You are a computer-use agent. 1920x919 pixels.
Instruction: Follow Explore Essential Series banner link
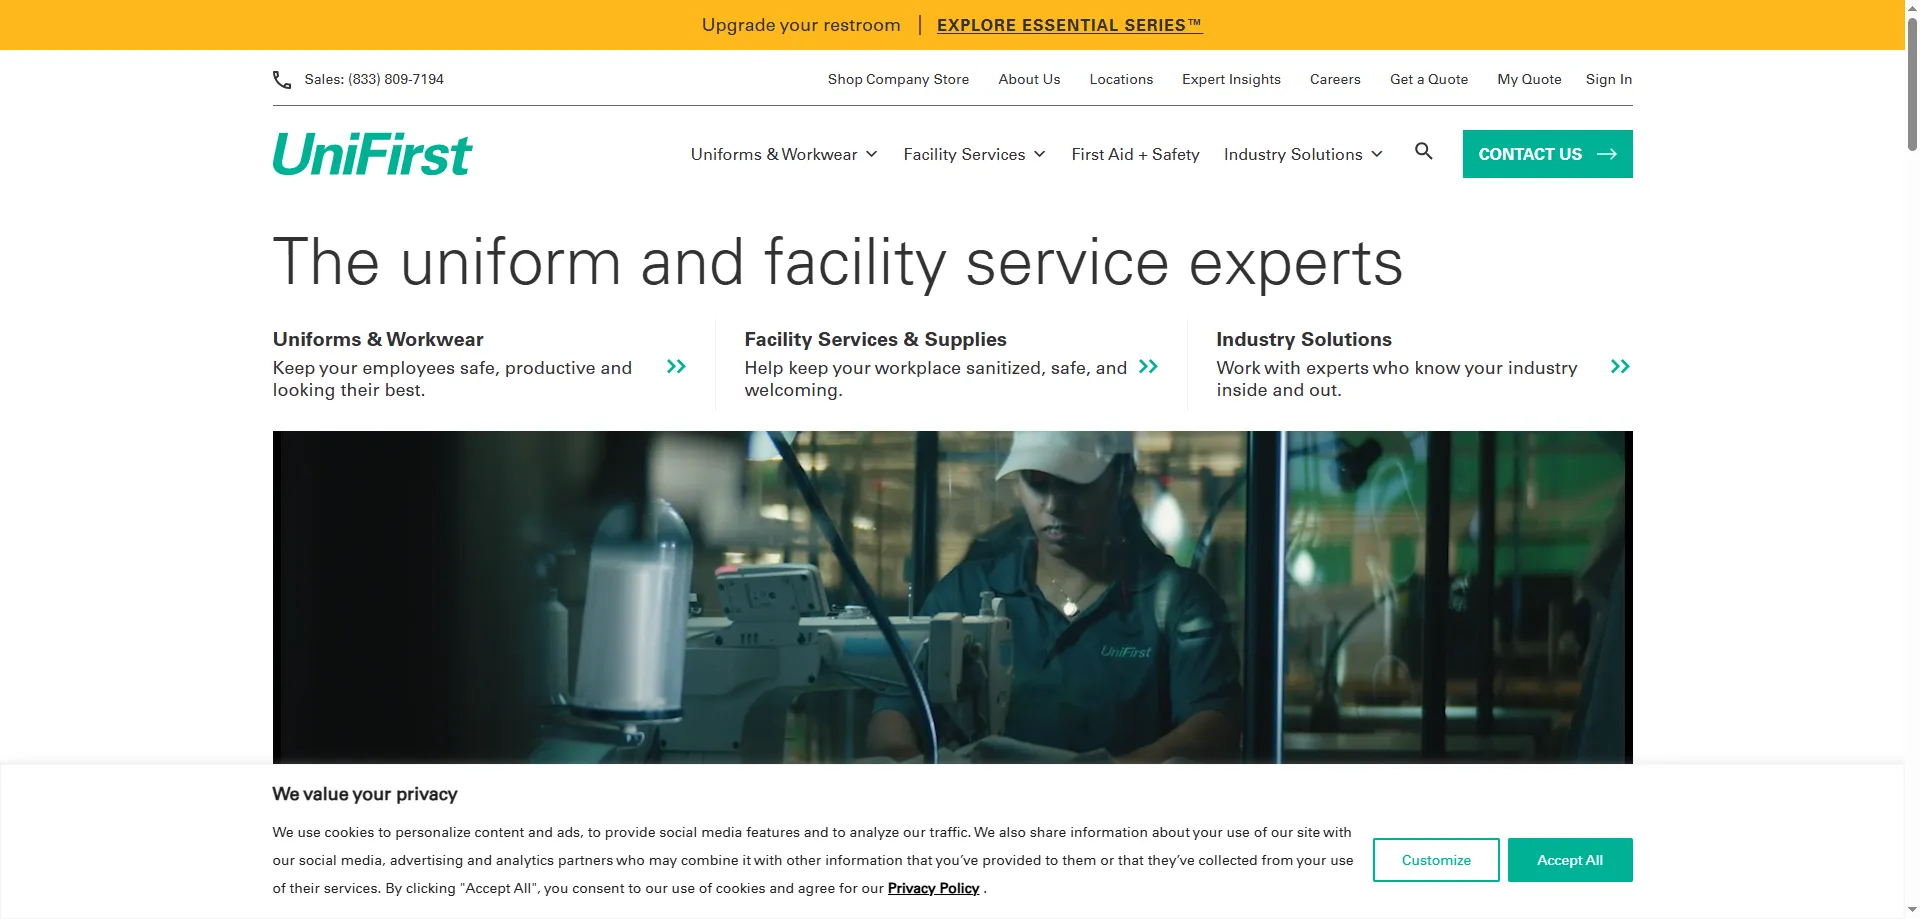tap(1069, 25)
